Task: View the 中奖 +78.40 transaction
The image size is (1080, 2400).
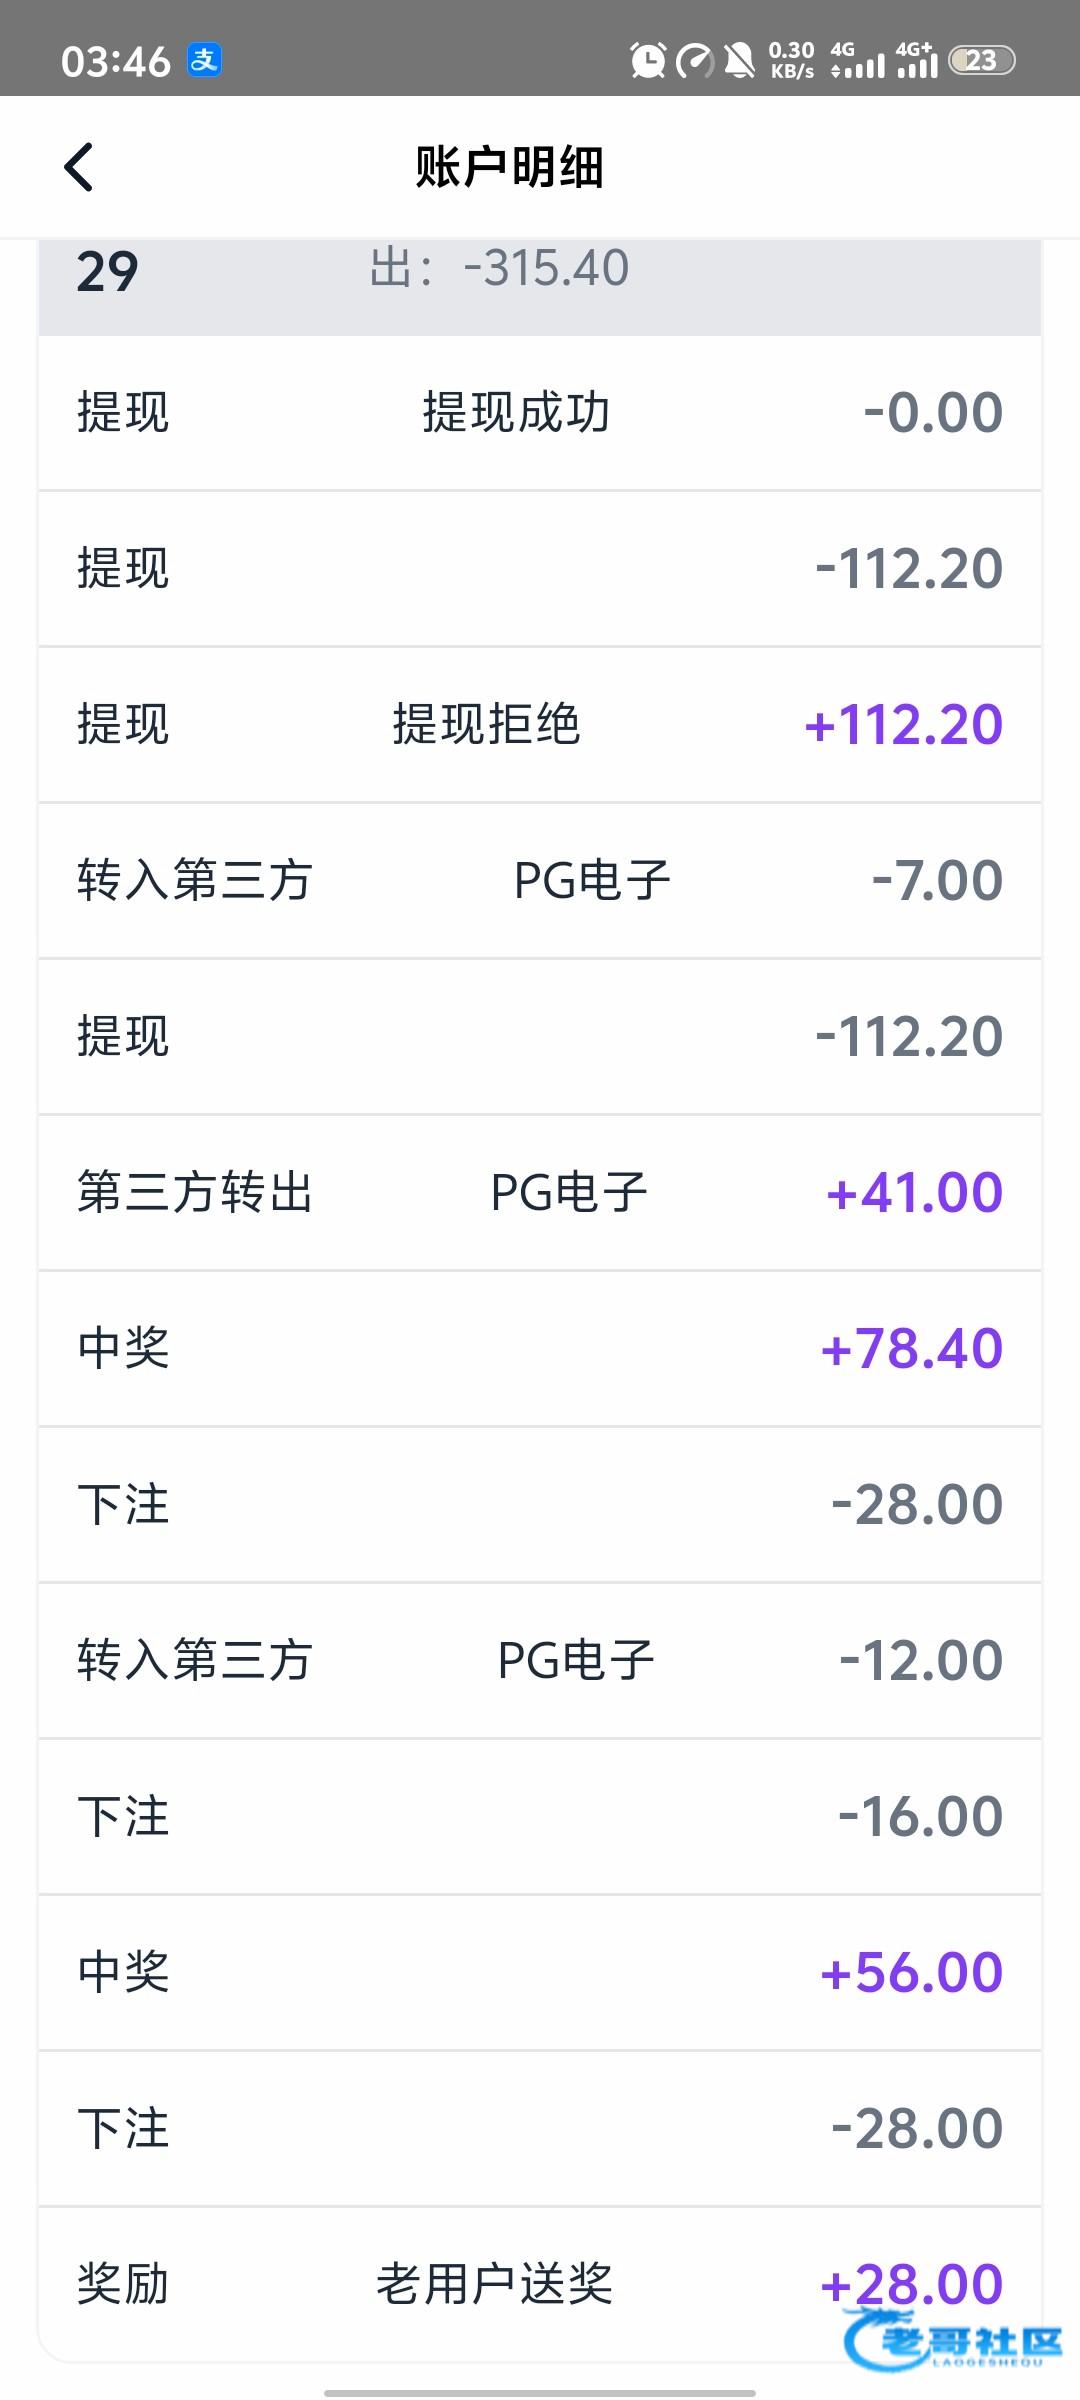Action: click(x=540, y=1348)
